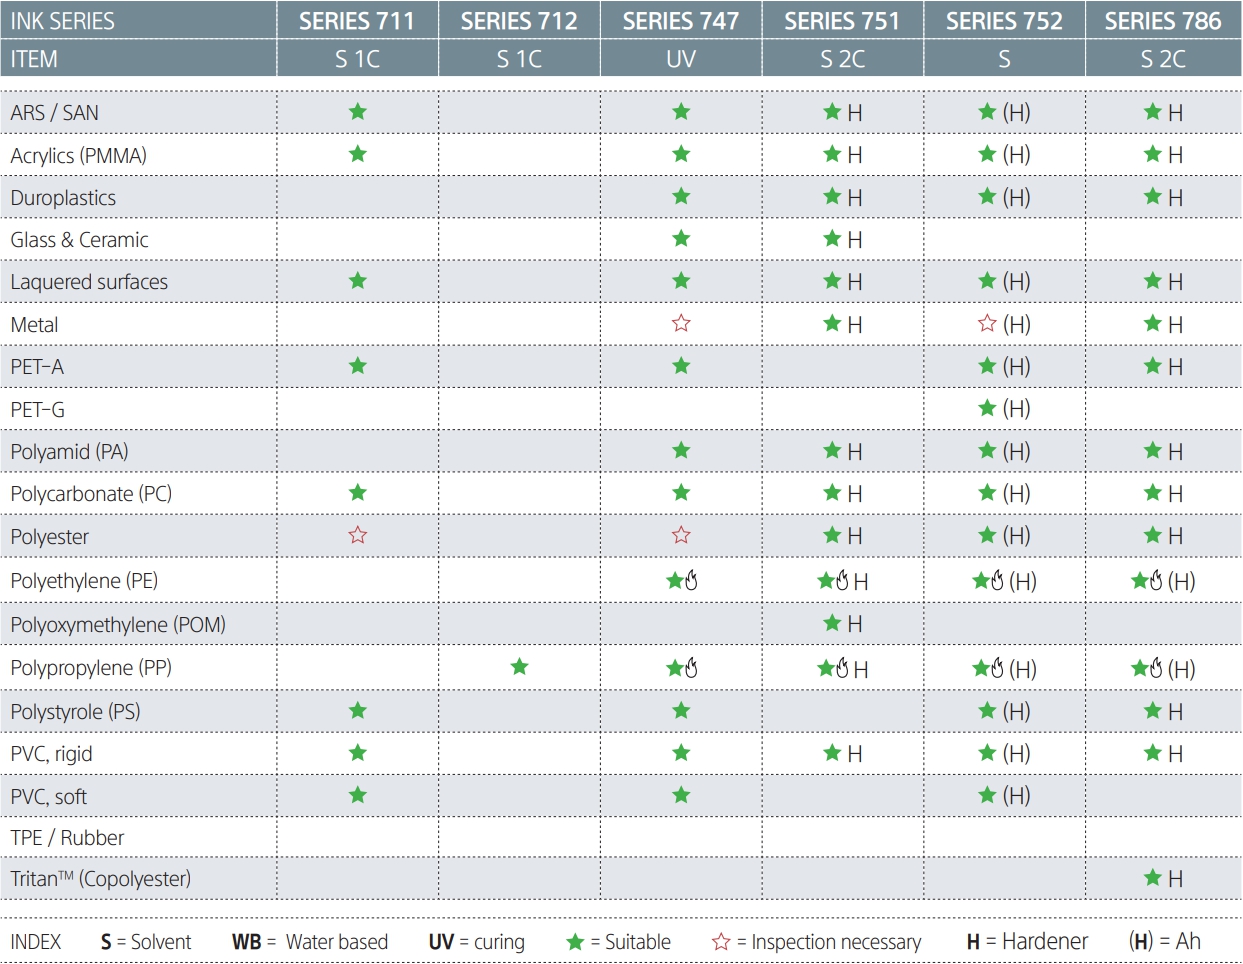Select the SERIES 786 column header
1243x964 pixels.
1163,21
